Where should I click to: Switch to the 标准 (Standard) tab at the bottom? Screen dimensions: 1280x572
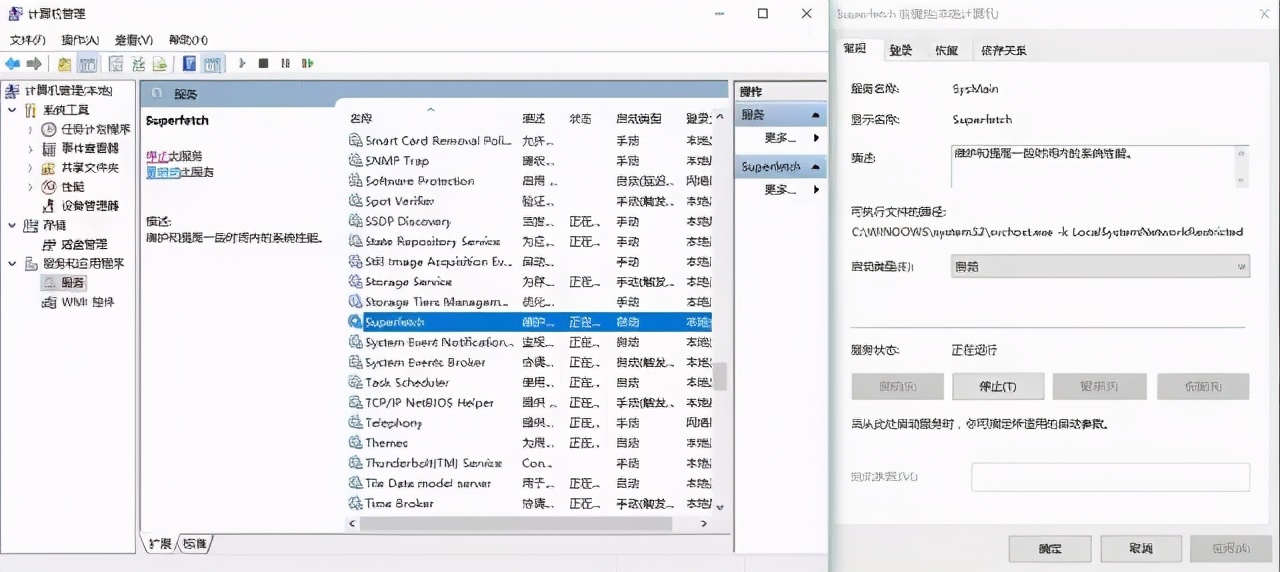click(x=195, y=544)
